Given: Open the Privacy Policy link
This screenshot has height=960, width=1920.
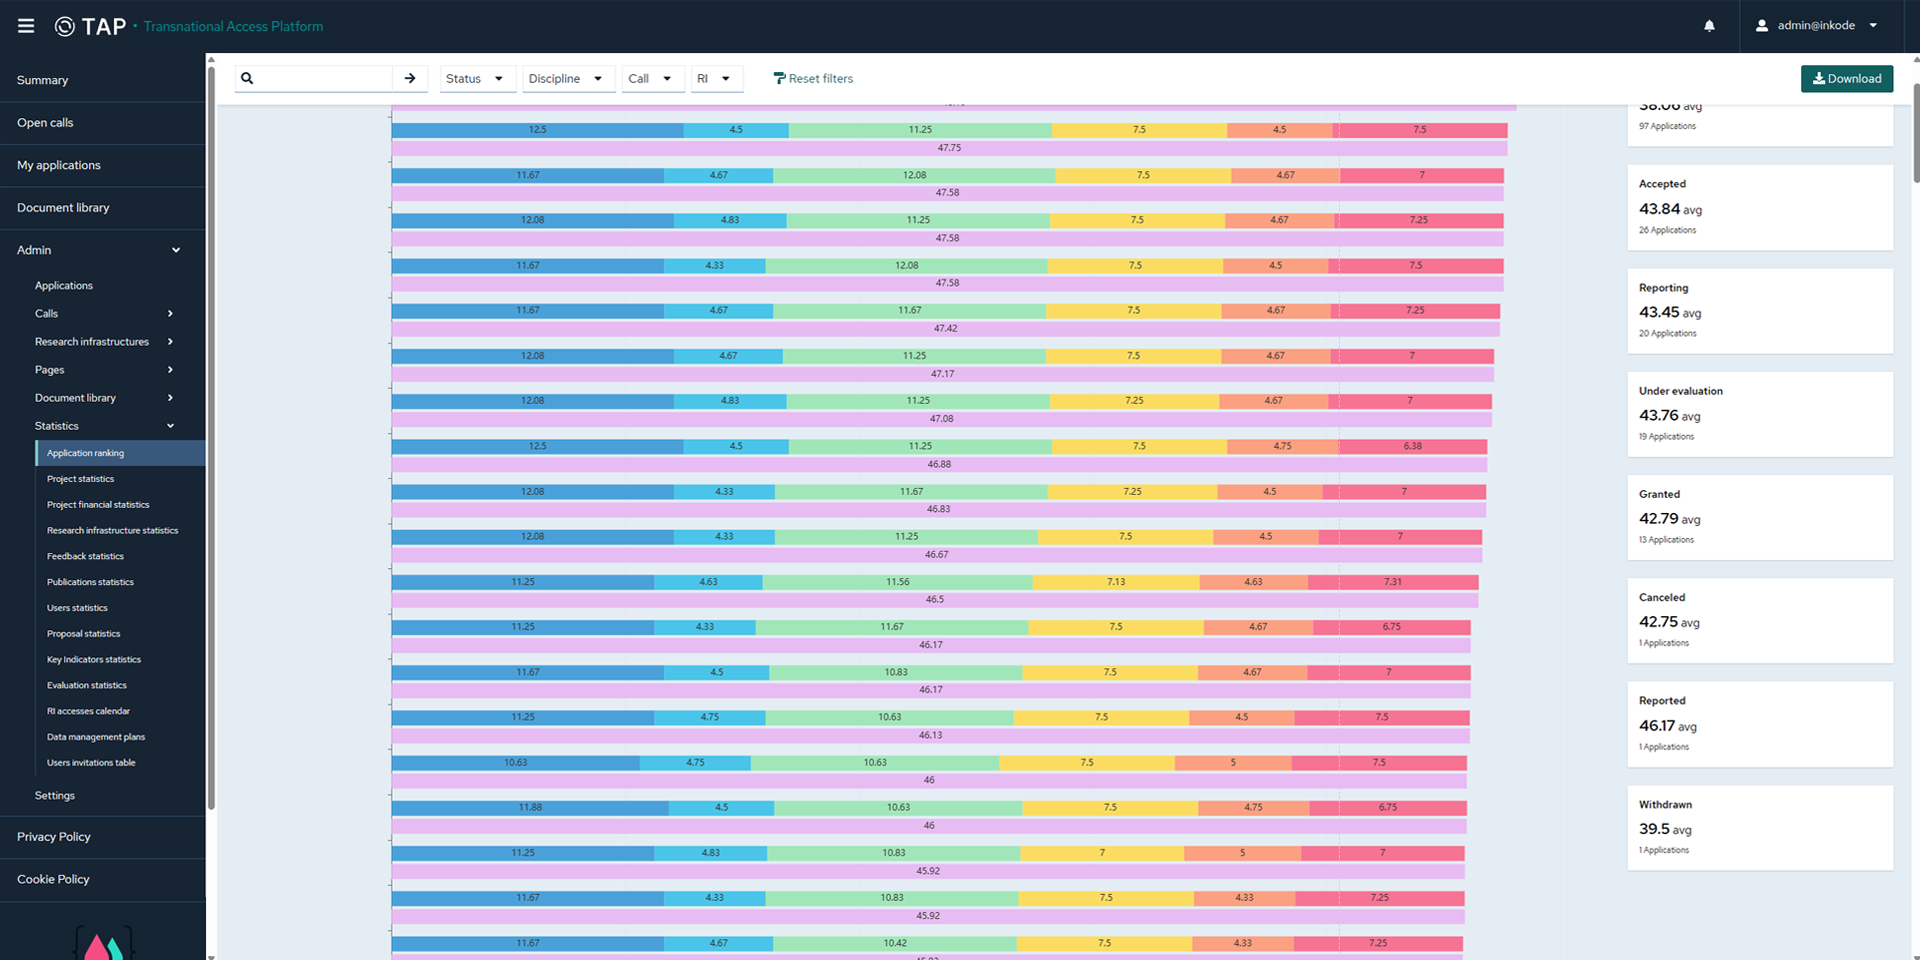Looking at the screenshot, I should tap(54, 837).
